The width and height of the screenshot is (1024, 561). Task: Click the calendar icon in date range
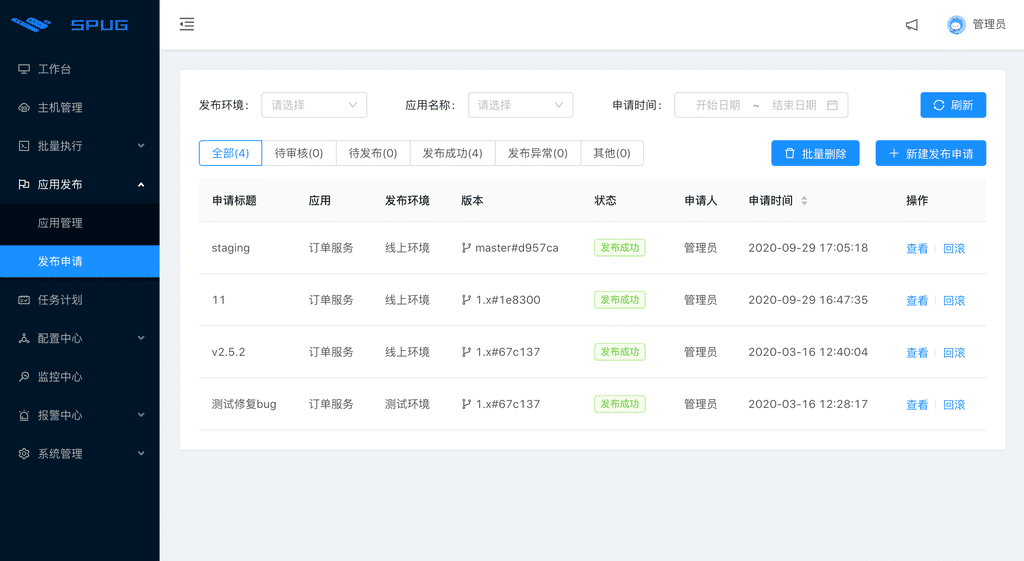coord(832,105)
